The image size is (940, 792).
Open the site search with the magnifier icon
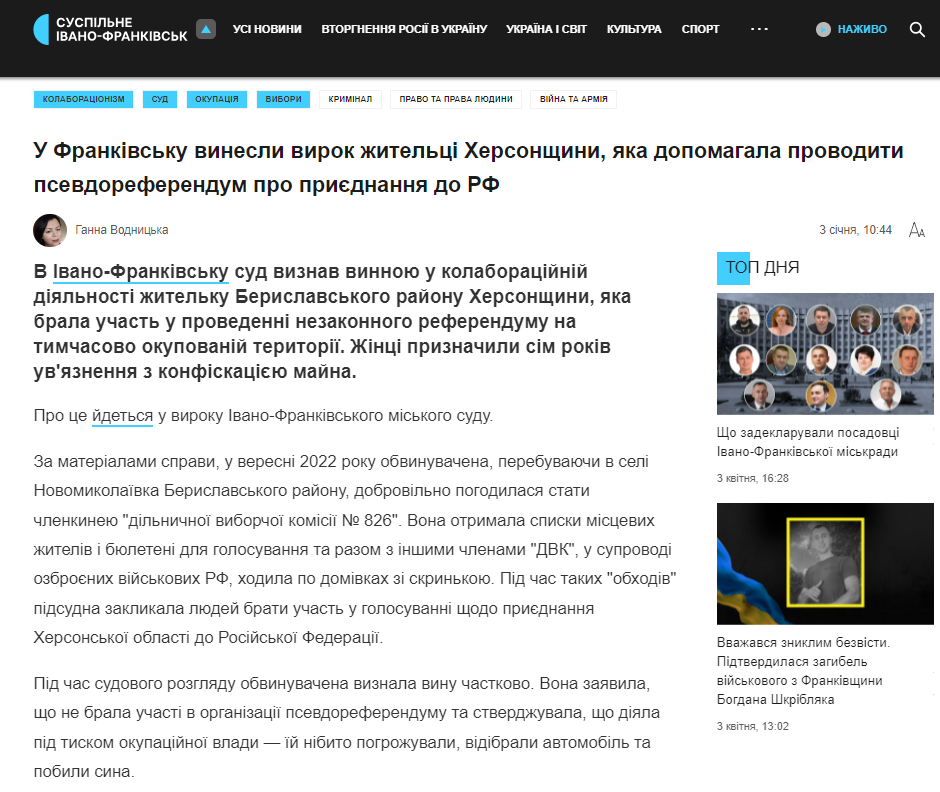point(917,29)
